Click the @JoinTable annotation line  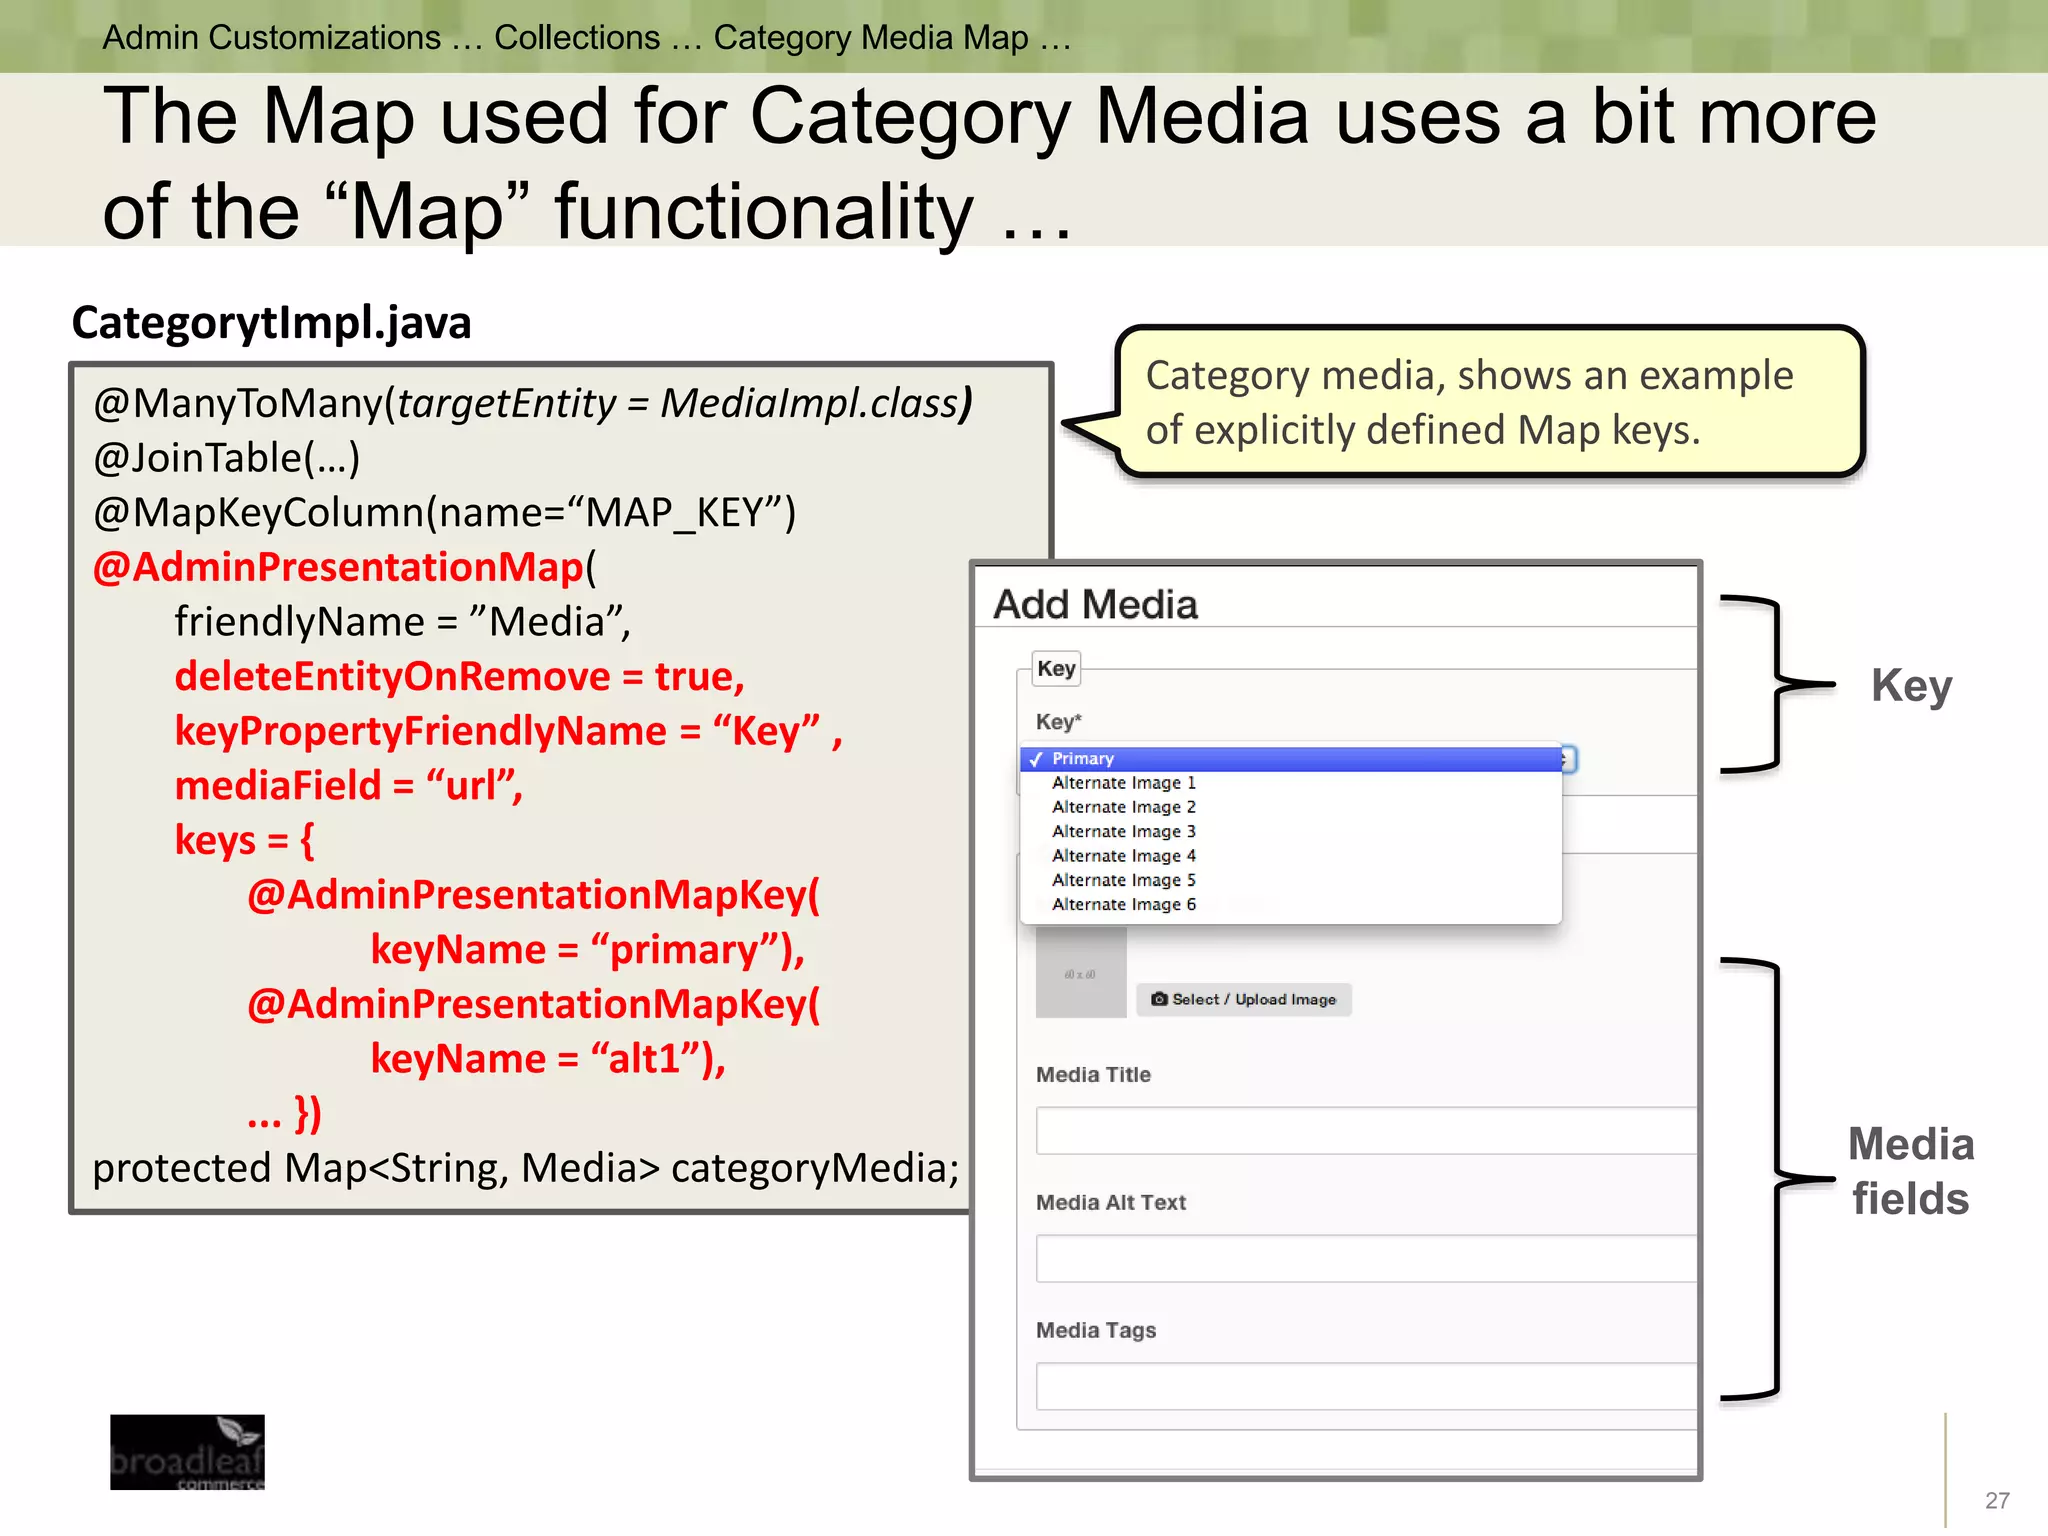click(x=226, y=458)
